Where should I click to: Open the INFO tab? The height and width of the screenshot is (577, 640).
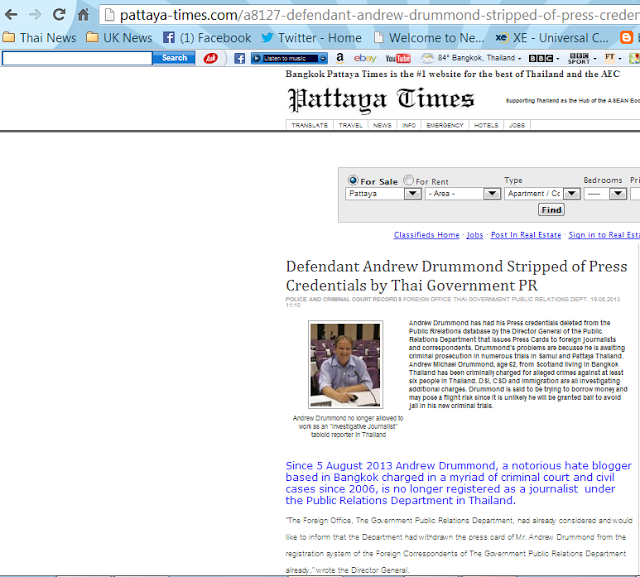click(409, 125)
